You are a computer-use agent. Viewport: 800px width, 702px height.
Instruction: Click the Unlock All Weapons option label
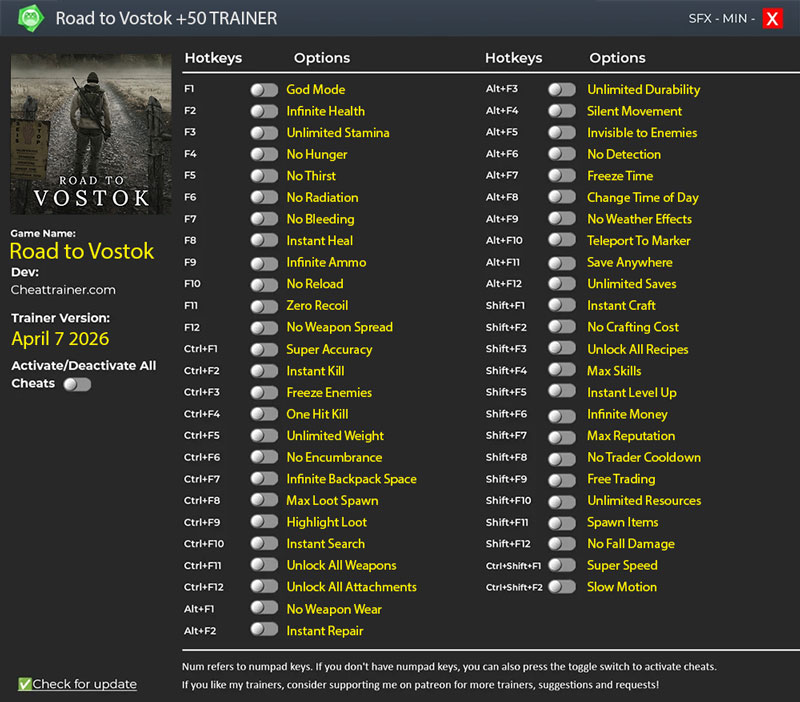[341, 566]
